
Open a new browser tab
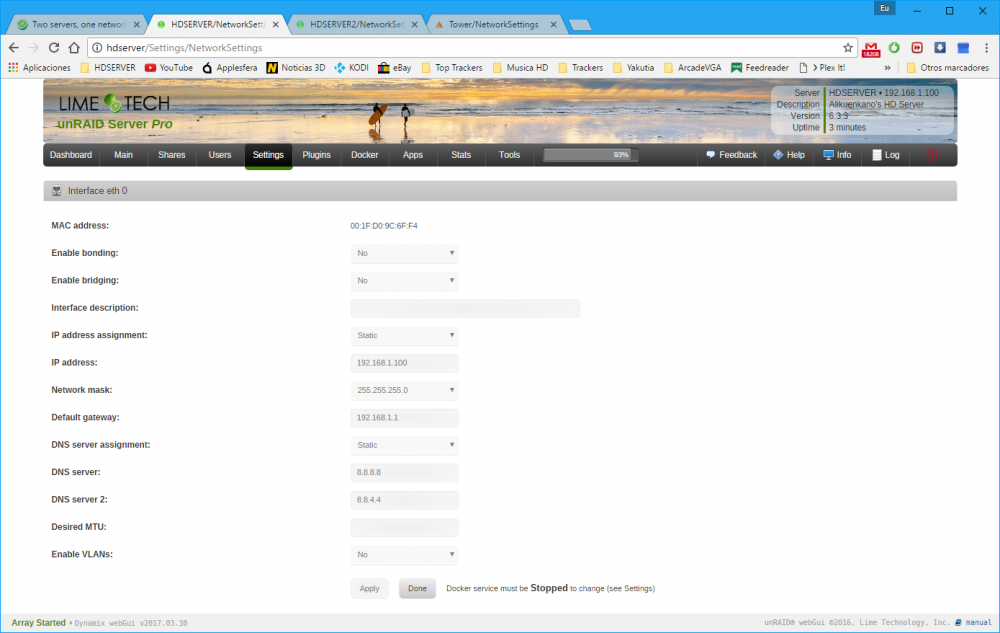click(x=579, y=25)
